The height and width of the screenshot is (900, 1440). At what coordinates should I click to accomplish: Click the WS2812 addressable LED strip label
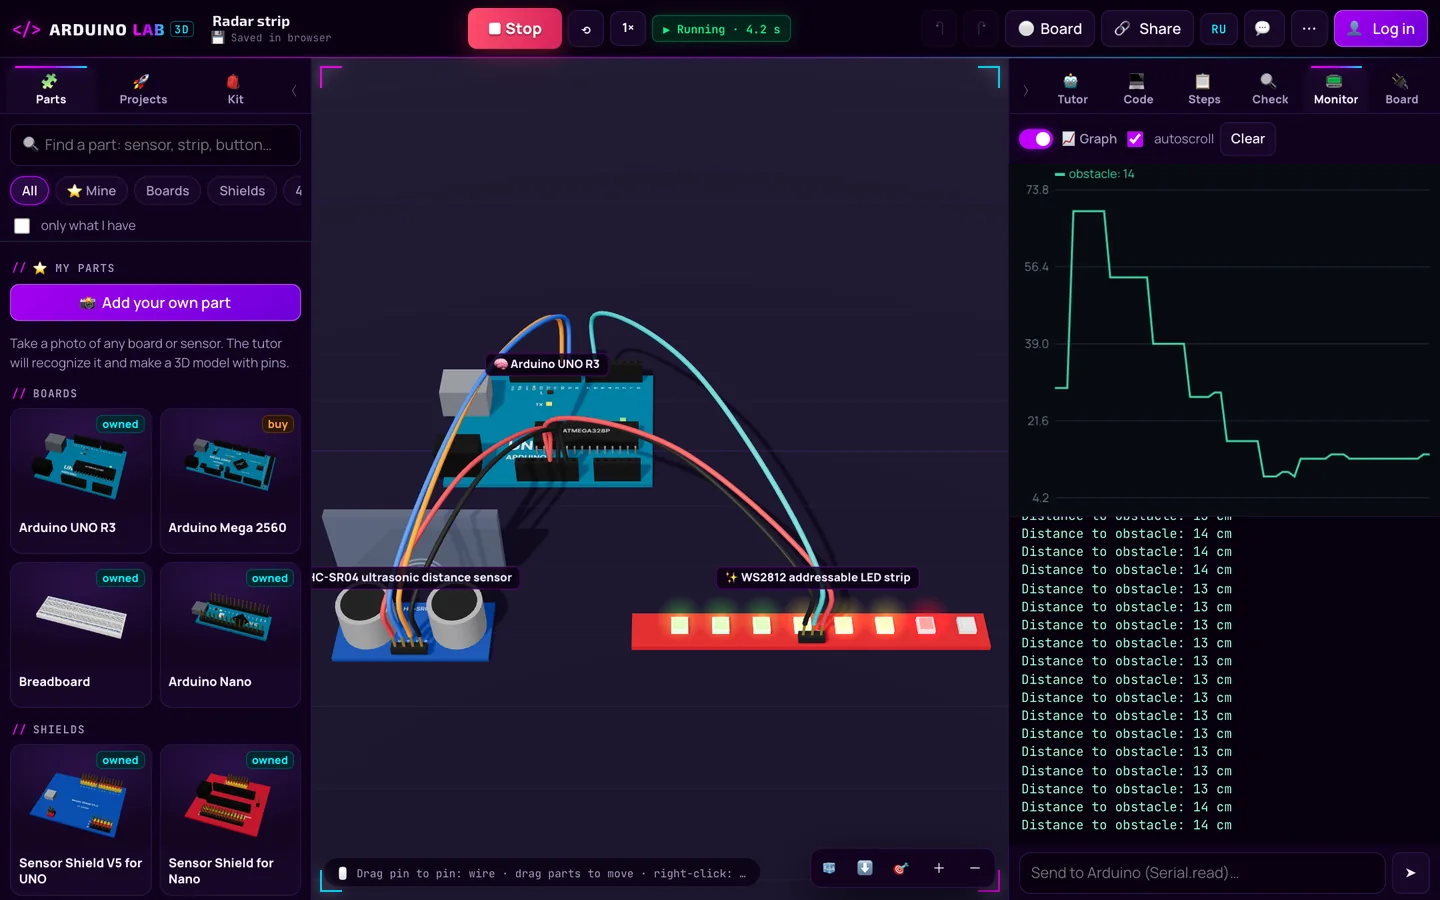click(x=817, y=577)
